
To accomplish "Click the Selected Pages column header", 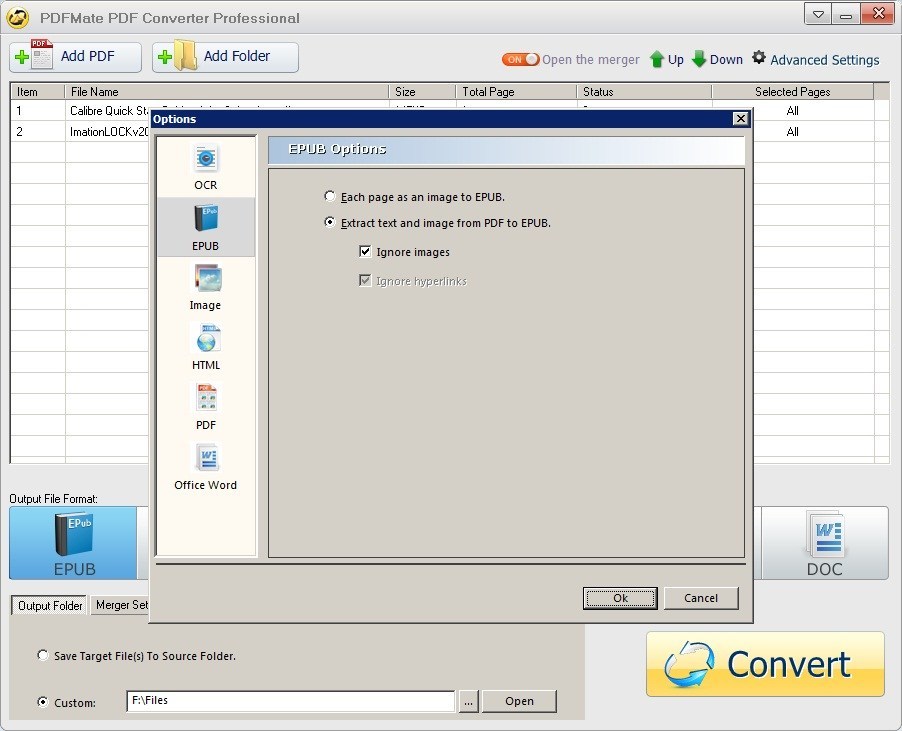I will (x=792, y=91).
